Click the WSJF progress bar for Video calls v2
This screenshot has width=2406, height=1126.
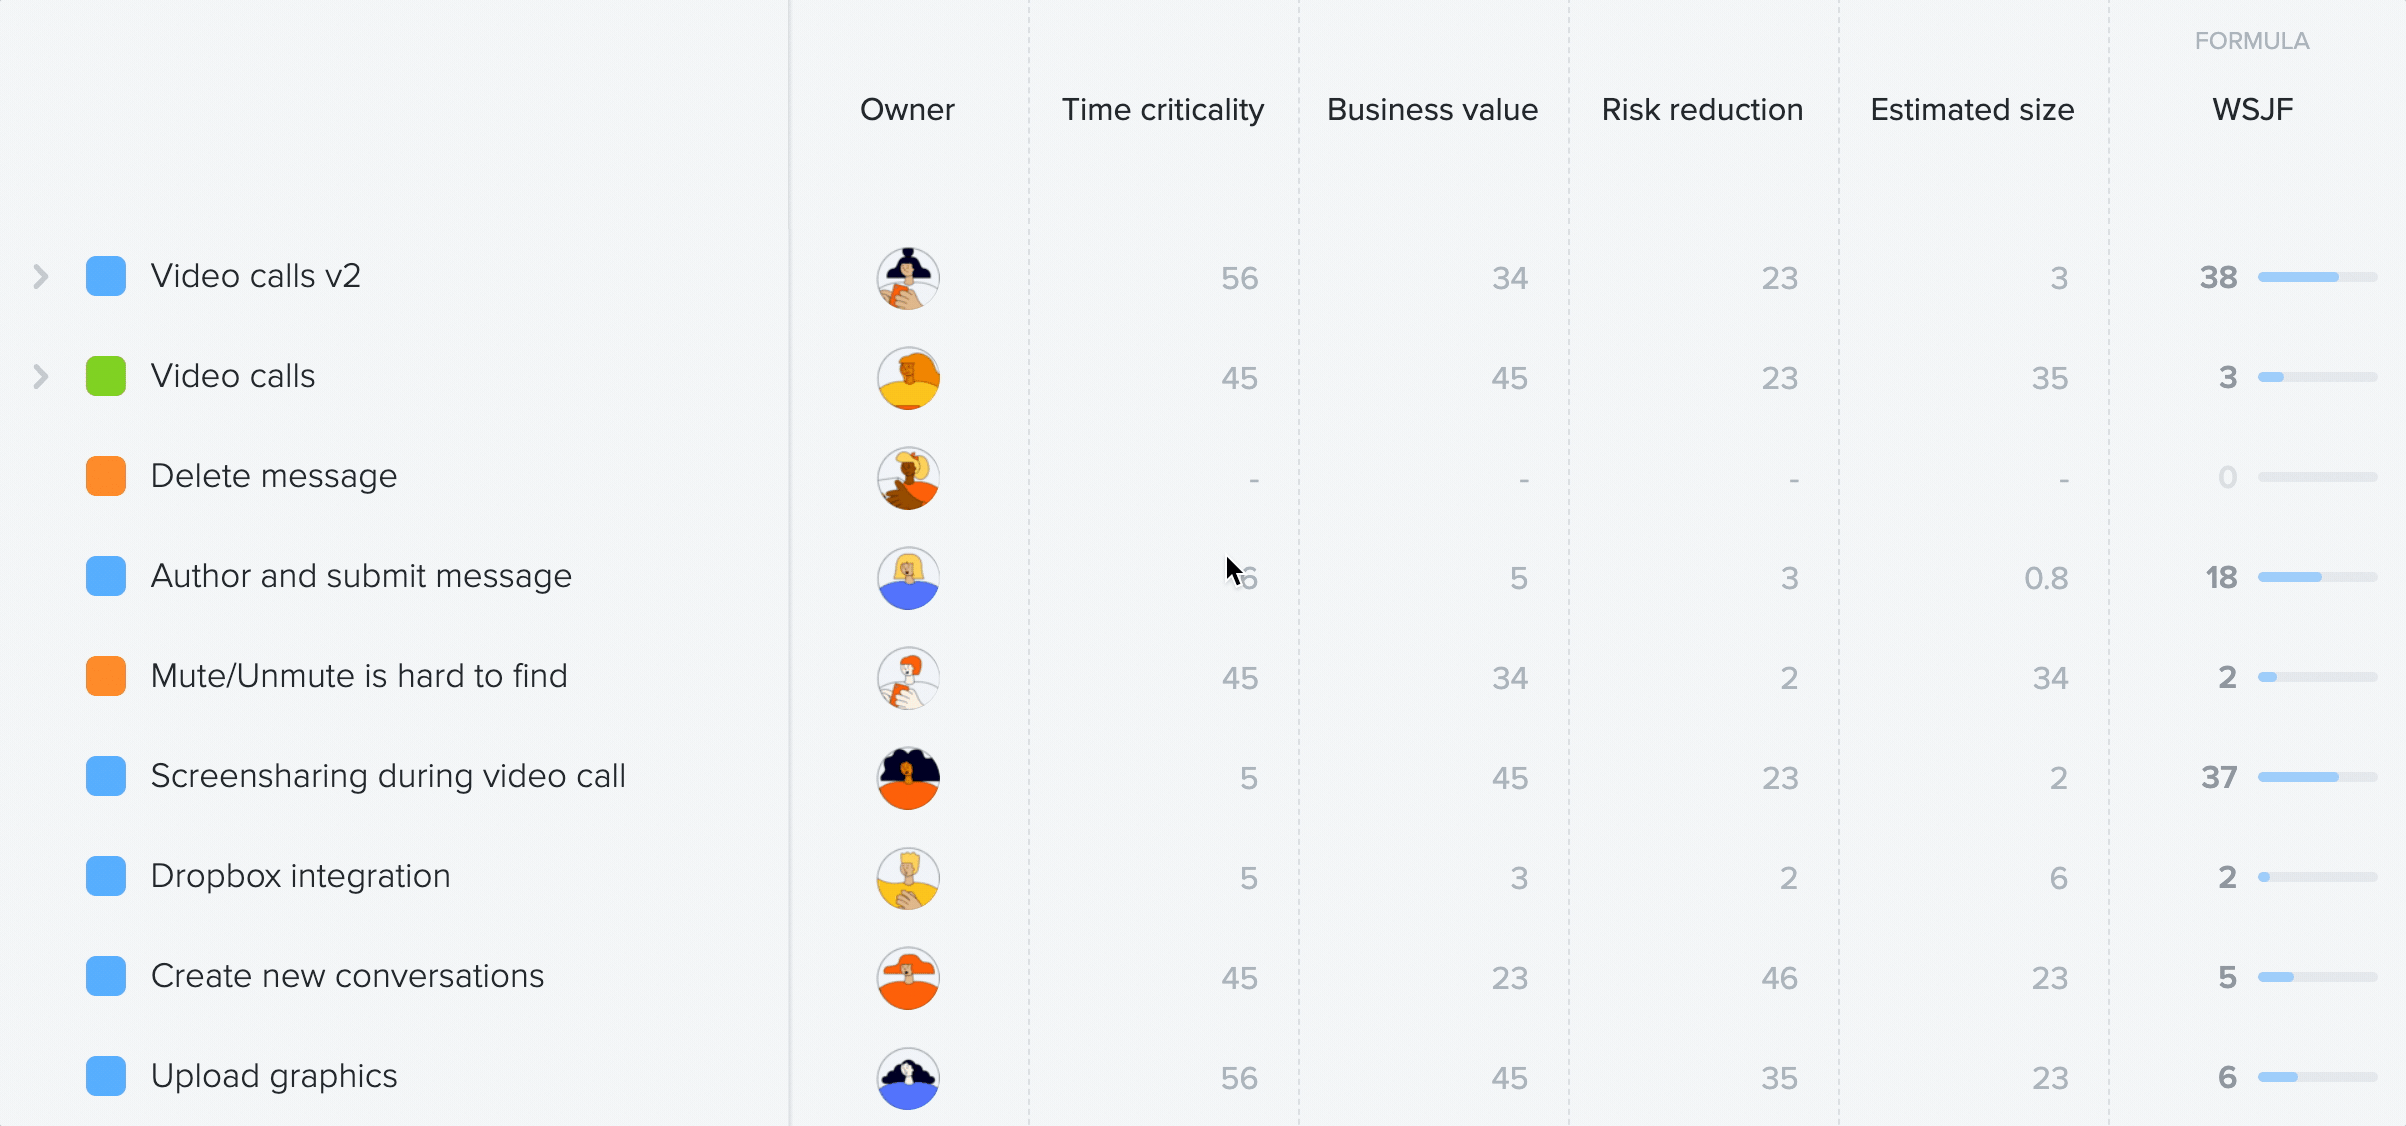2317,277
